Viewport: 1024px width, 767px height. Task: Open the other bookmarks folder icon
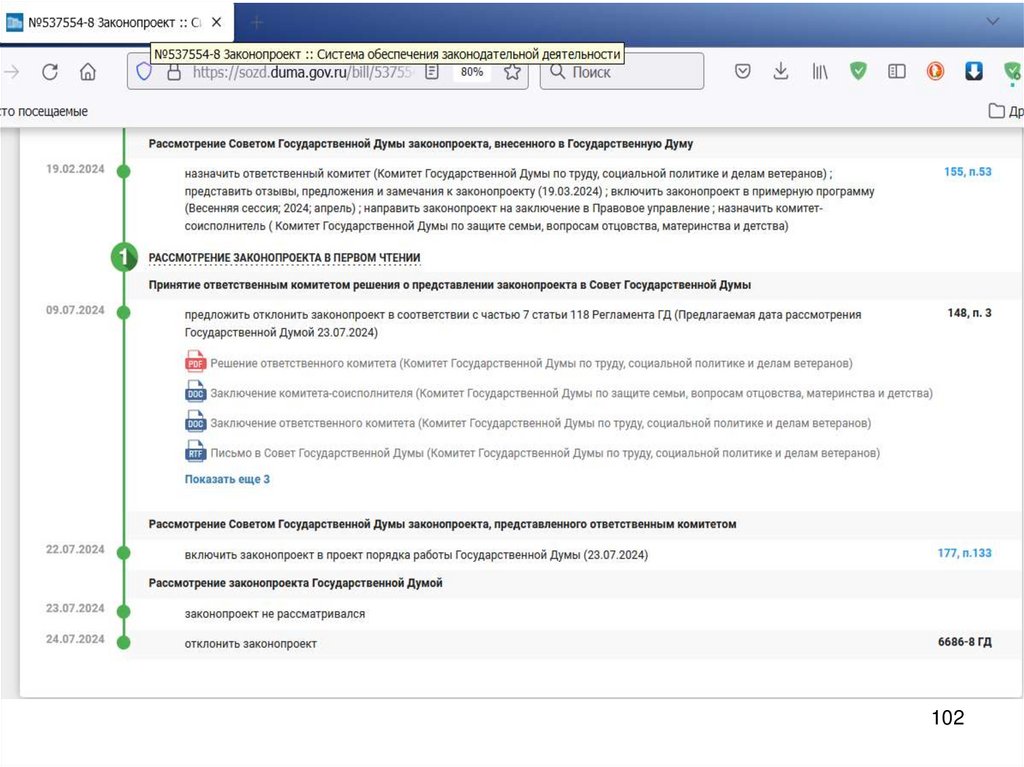[x=997, y=111]
